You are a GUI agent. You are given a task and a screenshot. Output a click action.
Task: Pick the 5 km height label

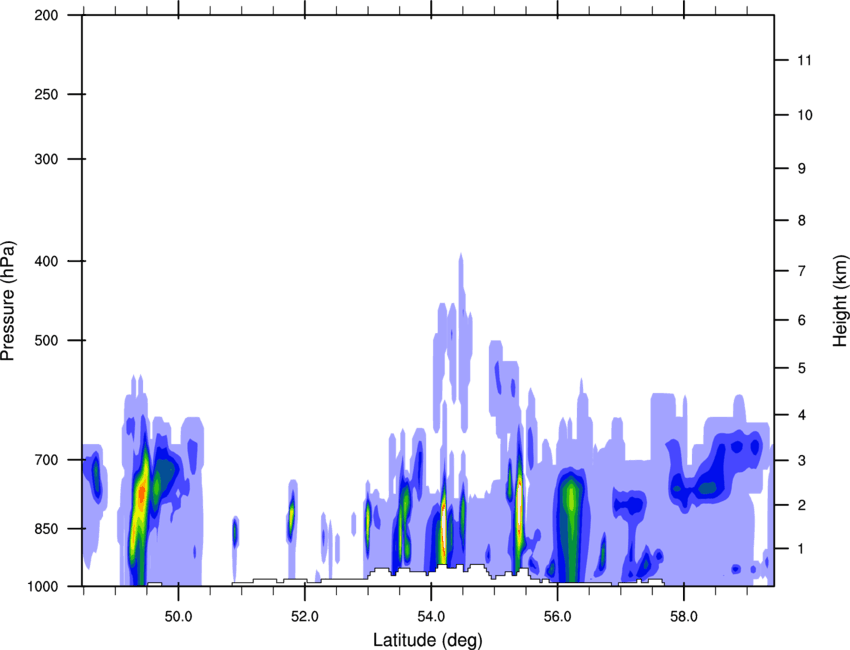tap(802, 368)
